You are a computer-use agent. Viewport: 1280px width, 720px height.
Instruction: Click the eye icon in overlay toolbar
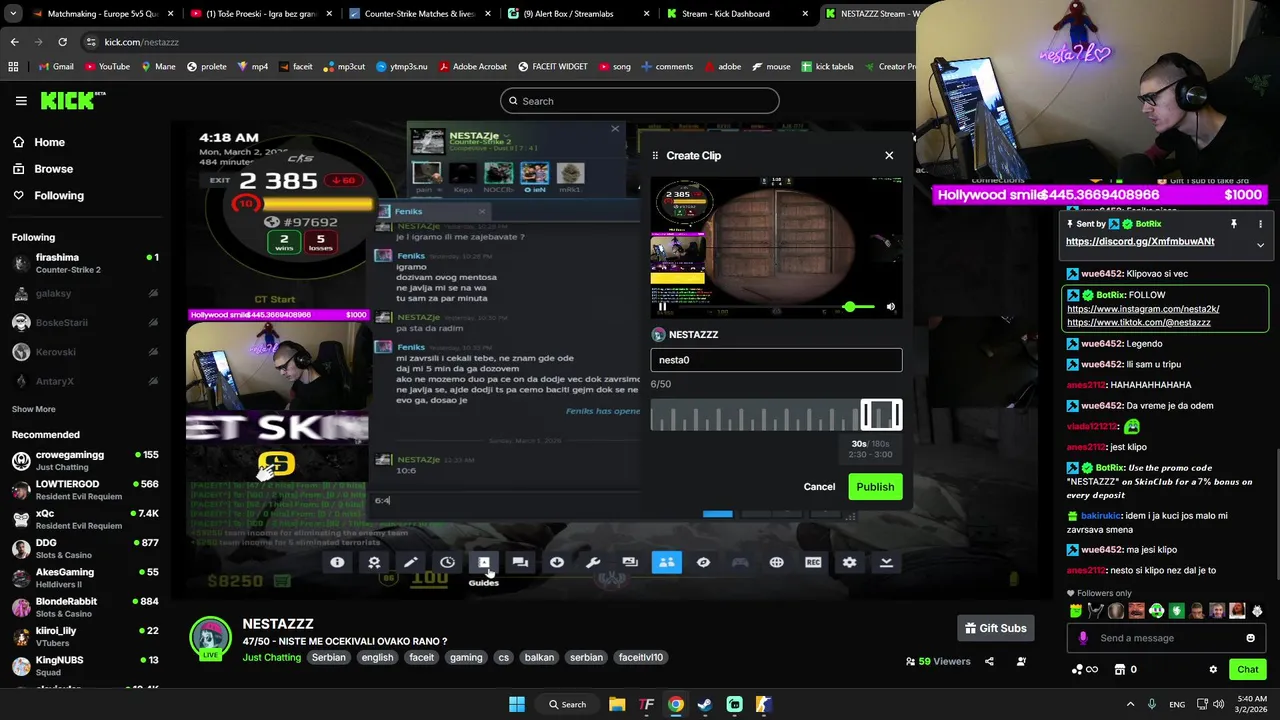[703, 562]
